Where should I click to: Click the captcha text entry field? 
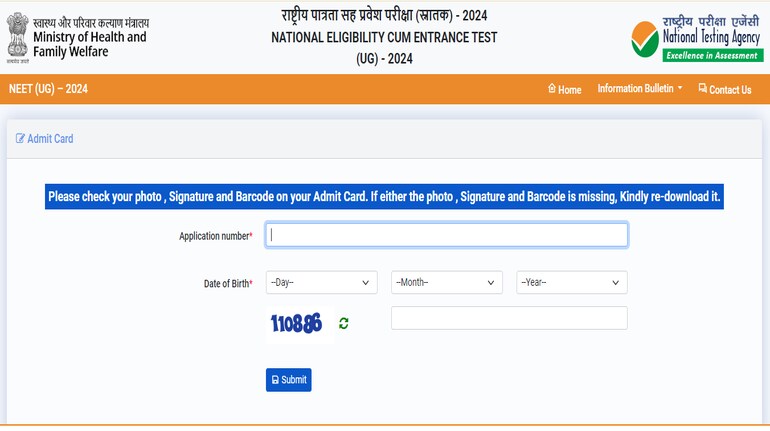[509, 318]
